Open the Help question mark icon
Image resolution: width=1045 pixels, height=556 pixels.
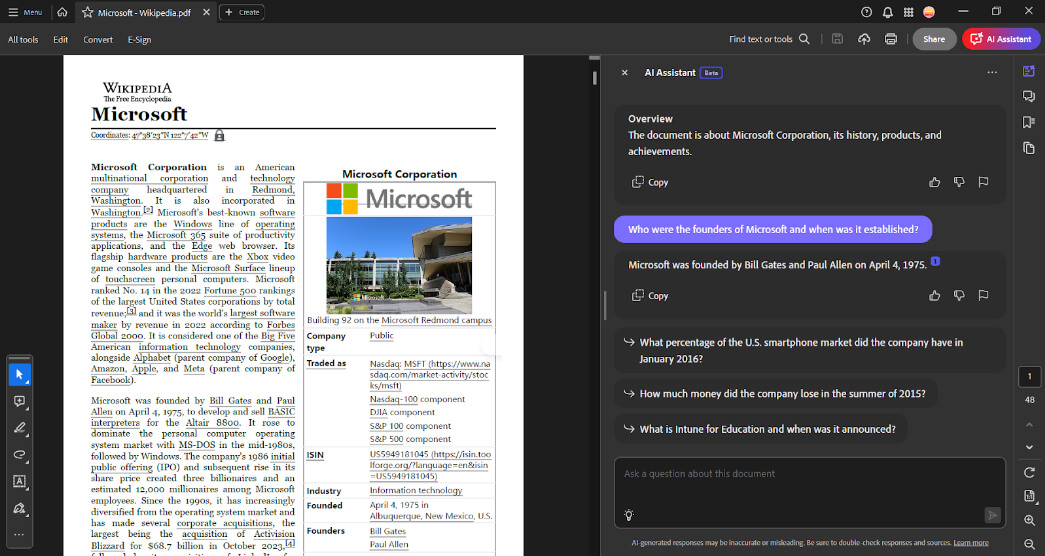coord(866,12)
